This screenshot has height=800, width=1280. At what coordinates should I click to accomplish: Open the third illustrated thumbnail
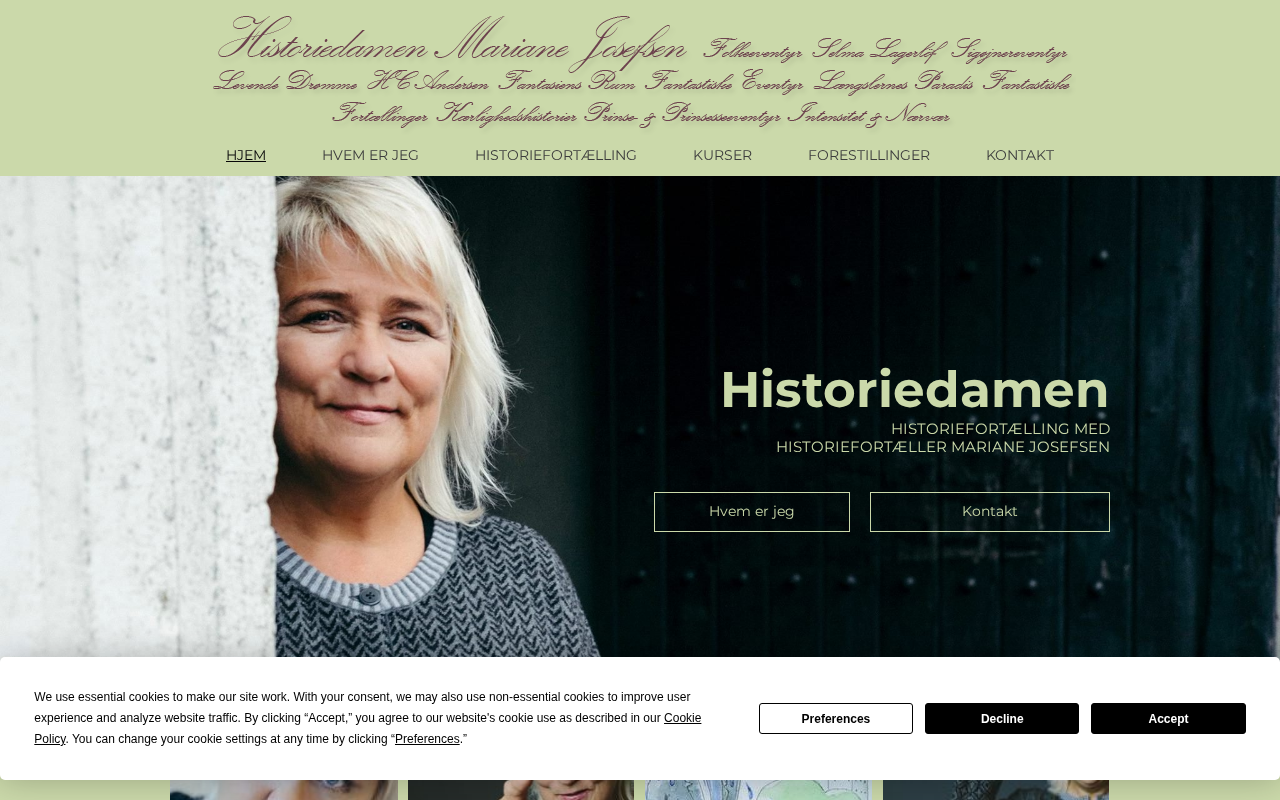758,790
